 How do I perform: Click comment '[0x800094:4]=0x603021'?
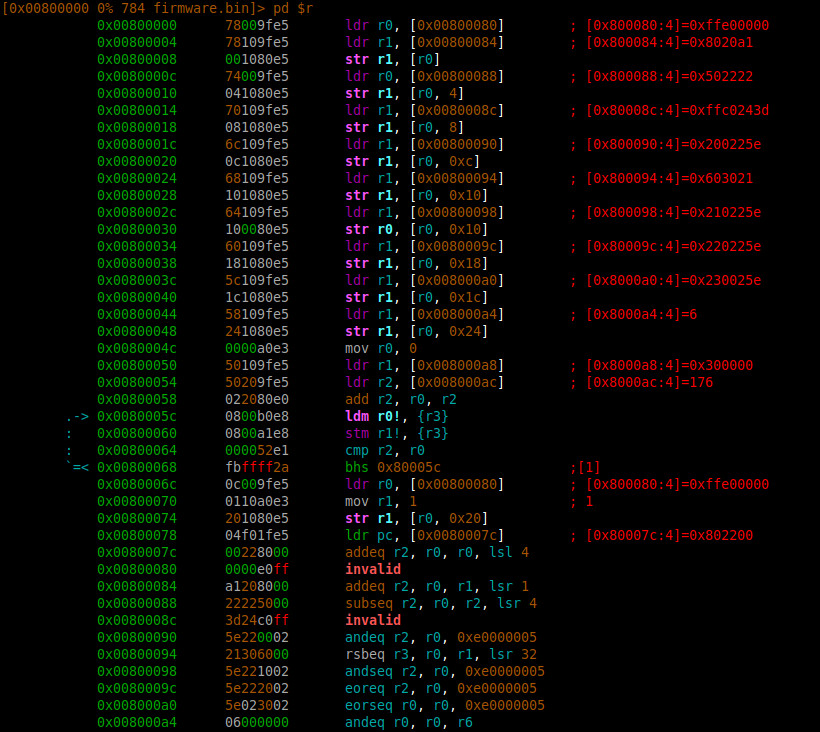[669, 178]
